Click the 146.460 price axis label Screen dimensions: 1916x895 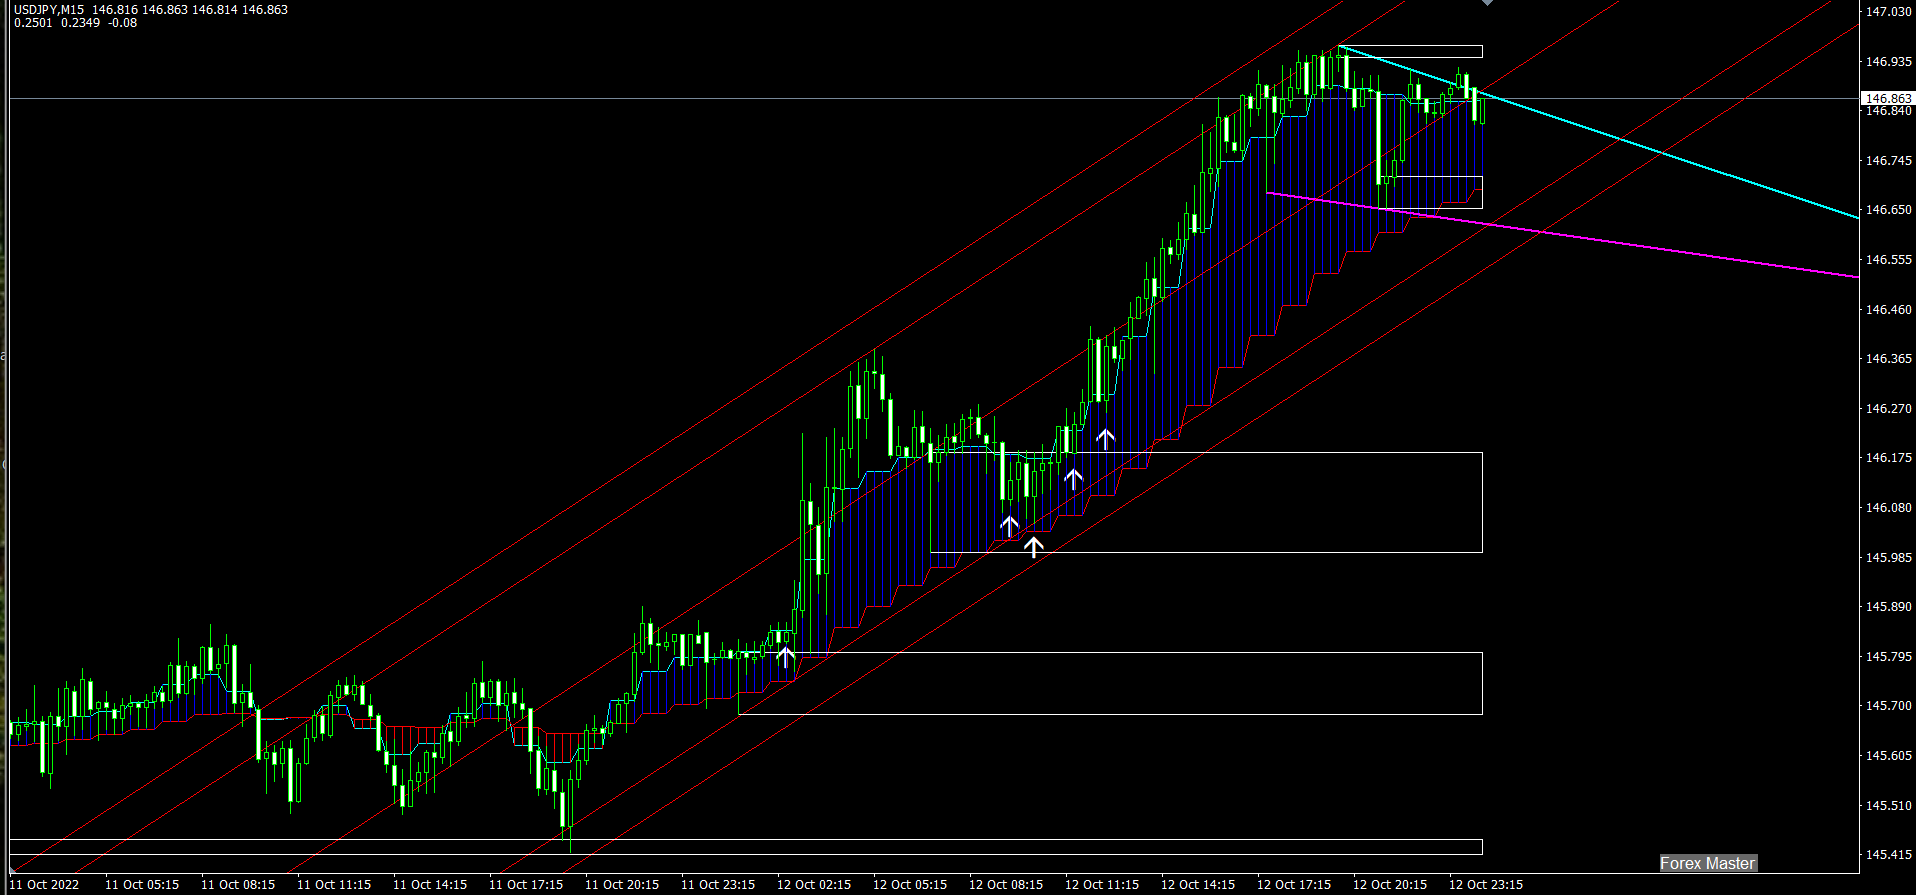1888,310
